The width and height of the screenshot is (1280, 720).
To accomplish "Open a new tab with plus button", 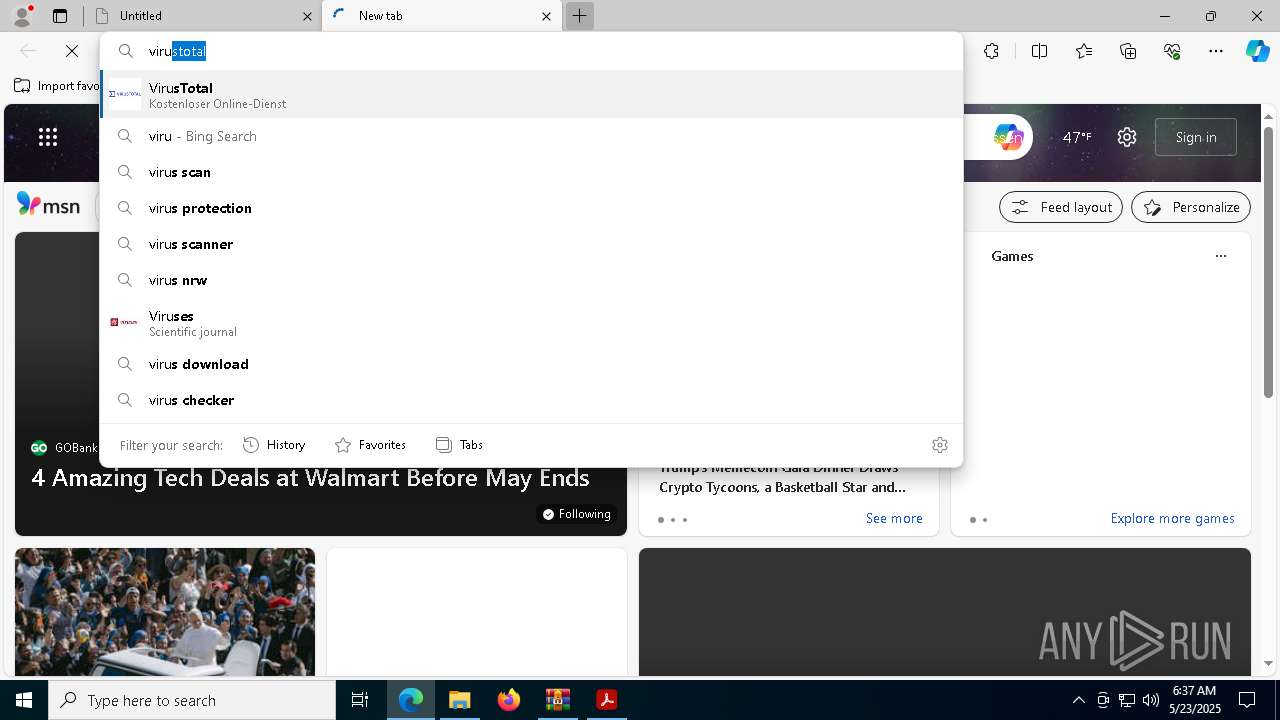I will (x=579, y=16).
